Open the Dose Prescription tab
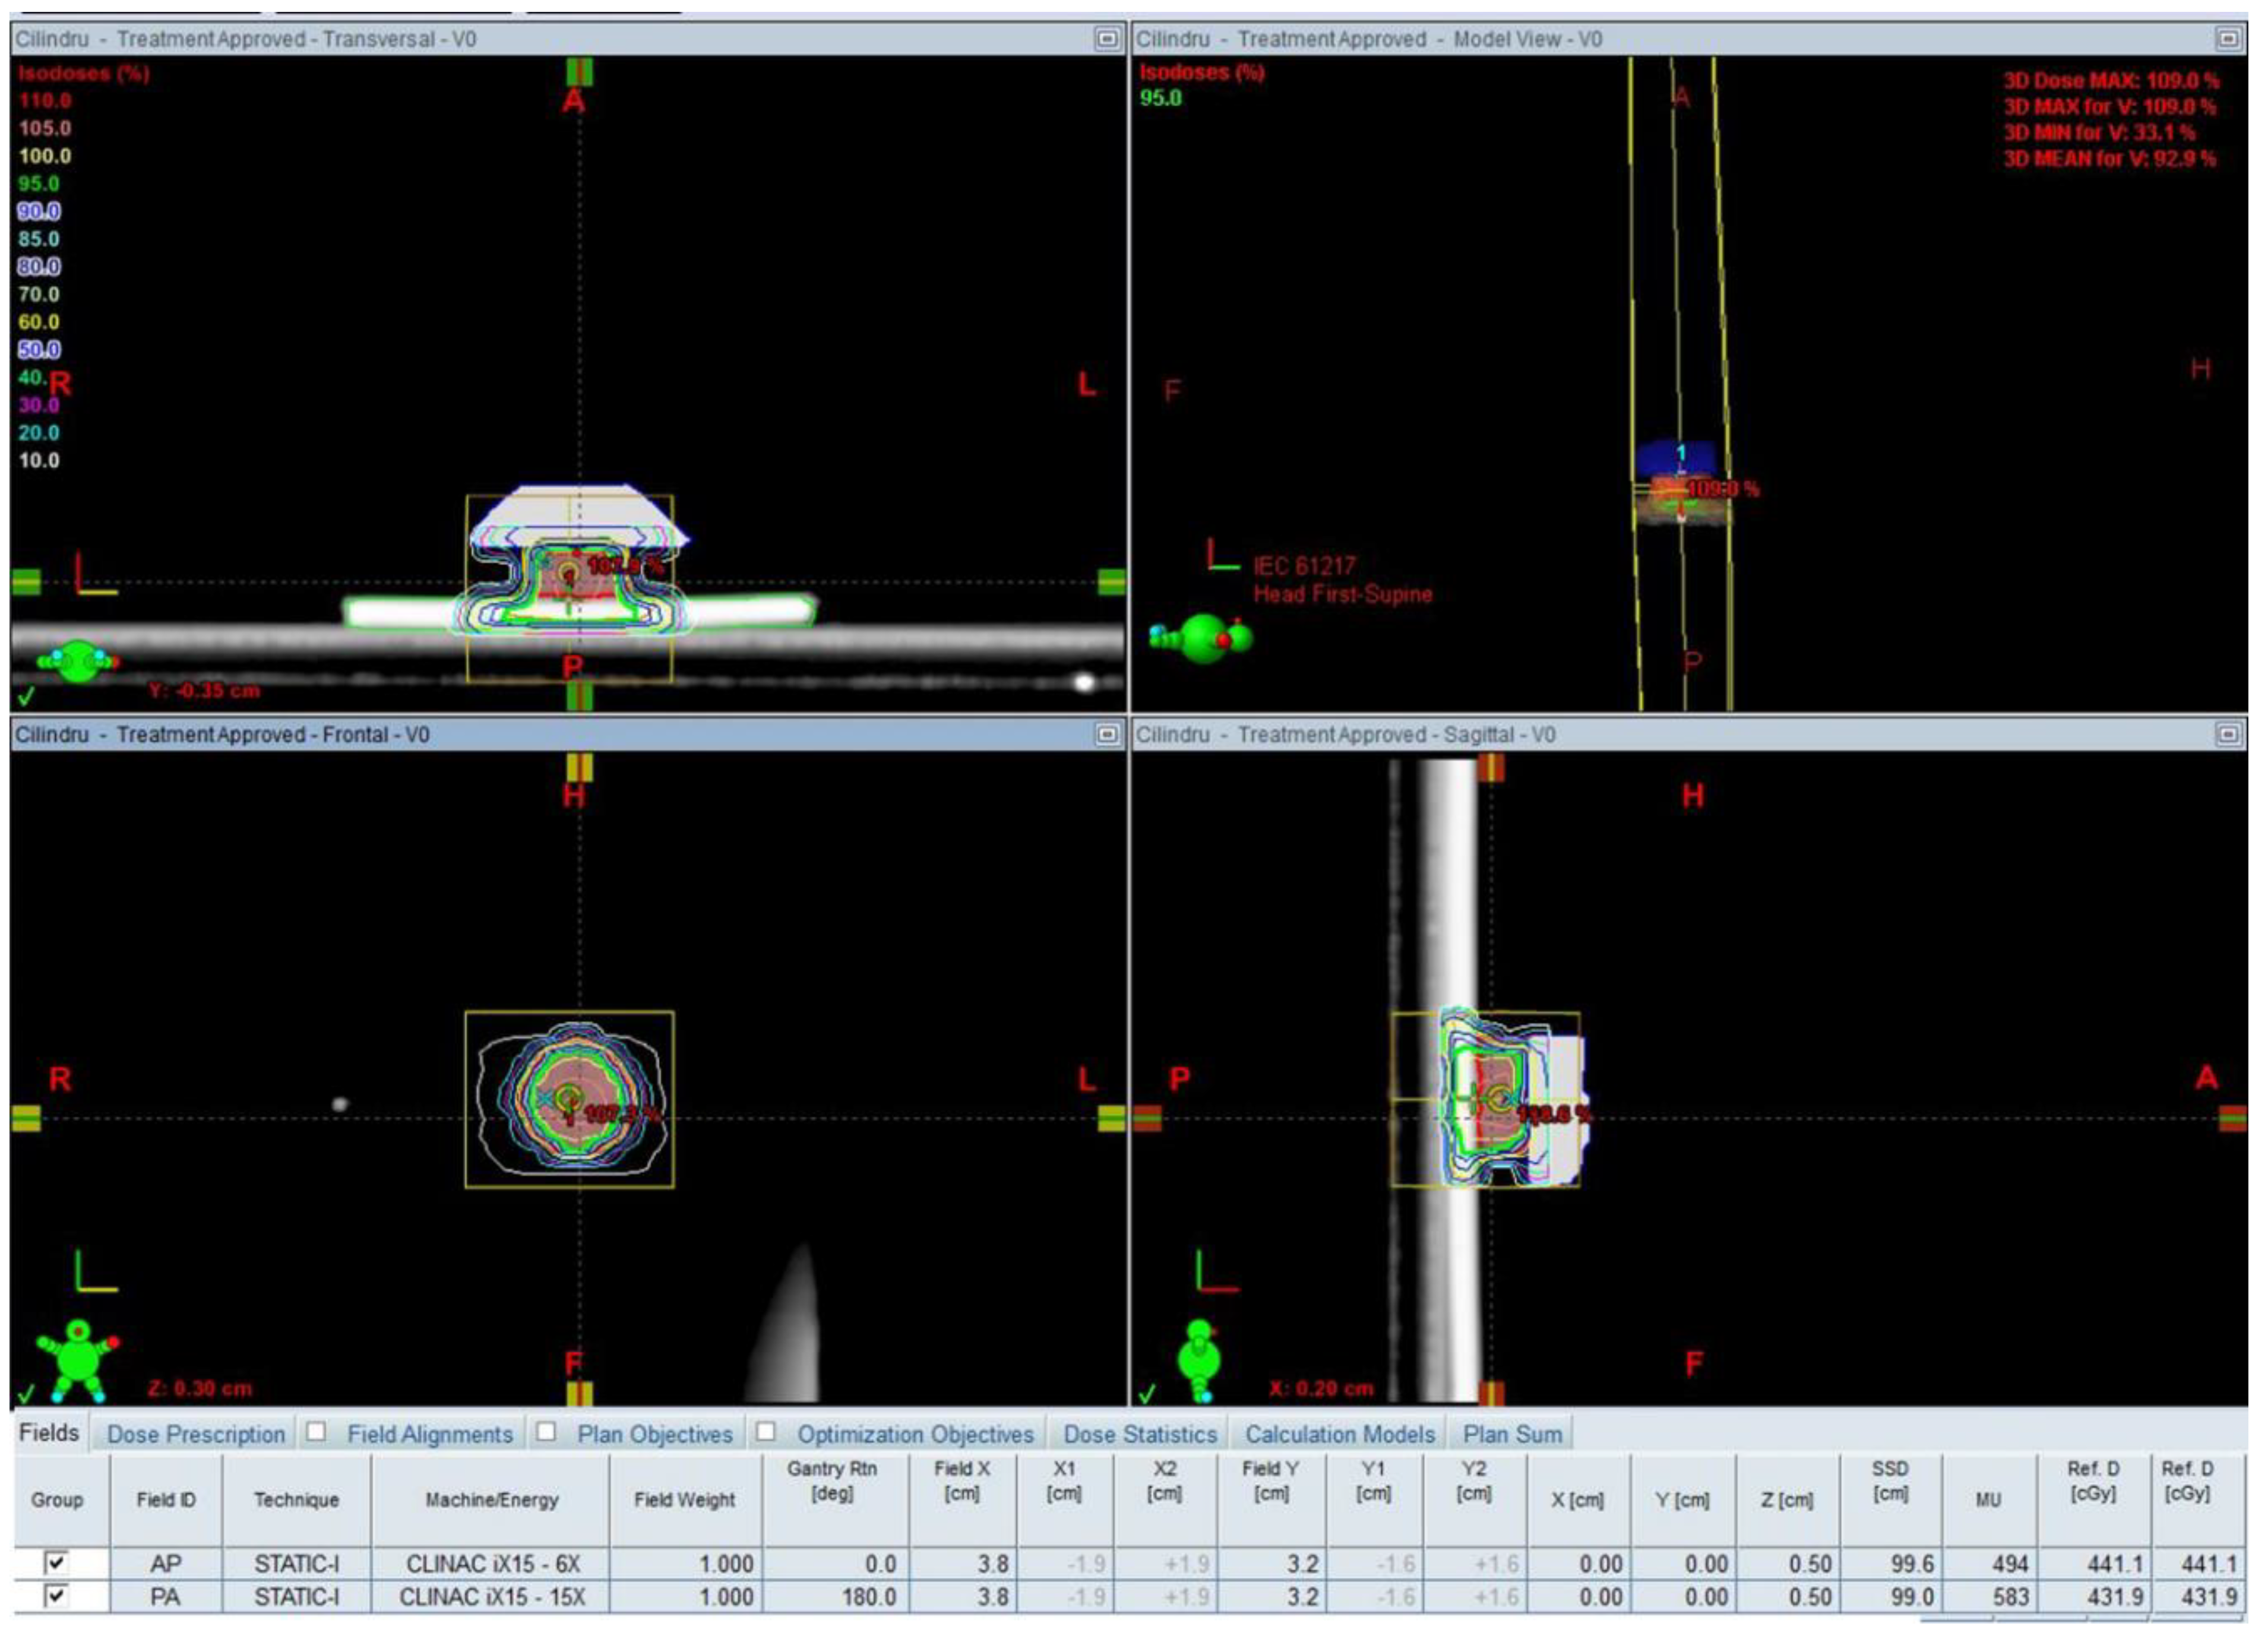The image size is (2268, 1636). coord(196,1434)
